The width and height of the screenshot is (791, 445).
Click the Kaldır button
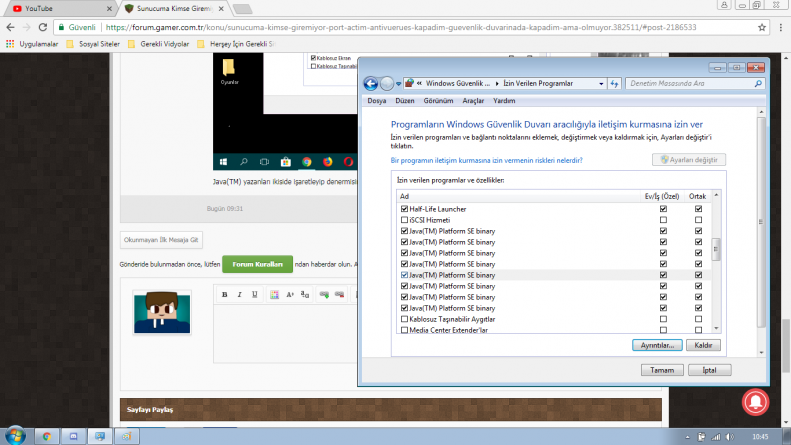(x=703, y=346)
